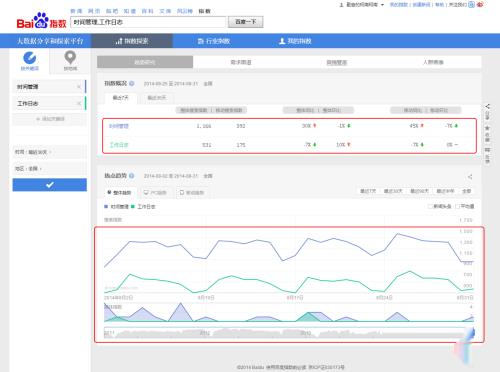500x372 pixels.
Task: Select the PC趋势 tab with monitor icon
Action: (x=155, y=193)
